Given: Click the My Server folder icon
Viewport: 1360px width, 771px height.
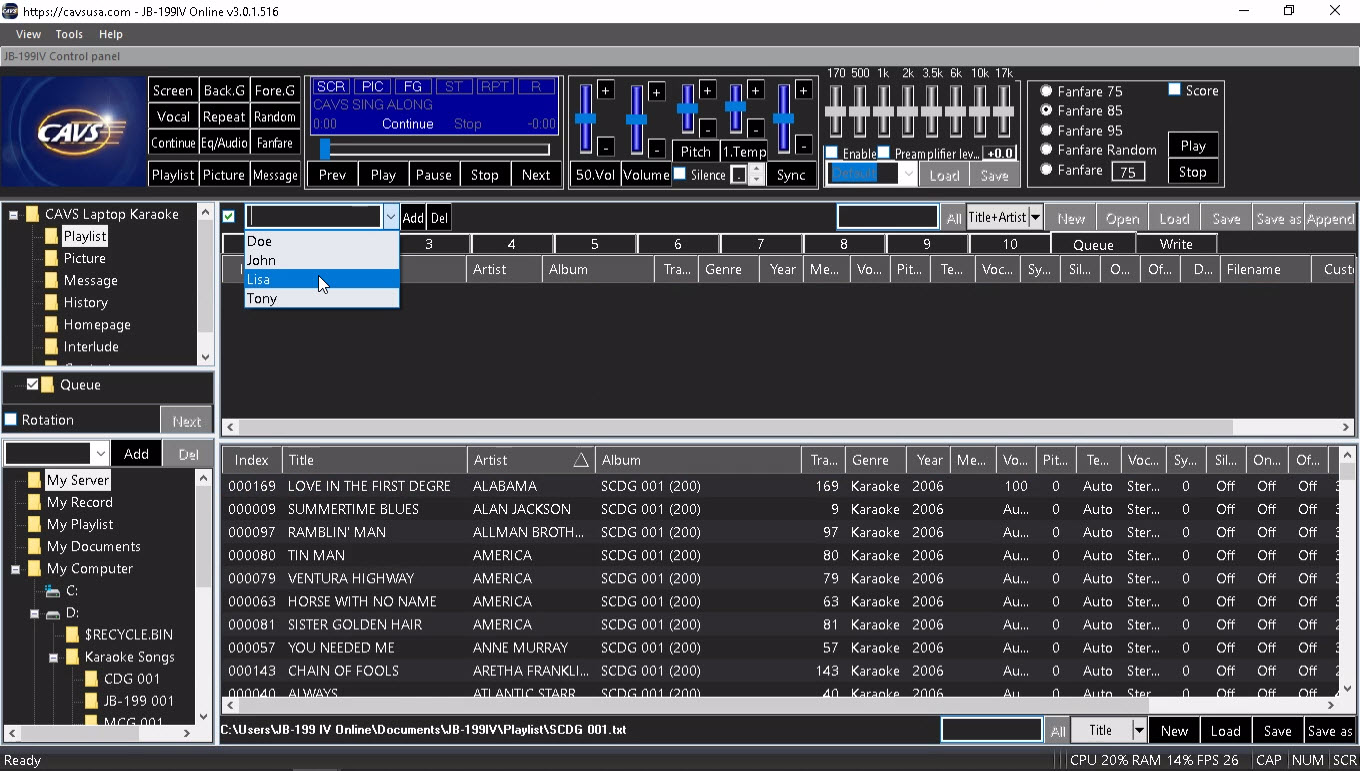Looking at the screenshot, I should pos(34,480).
